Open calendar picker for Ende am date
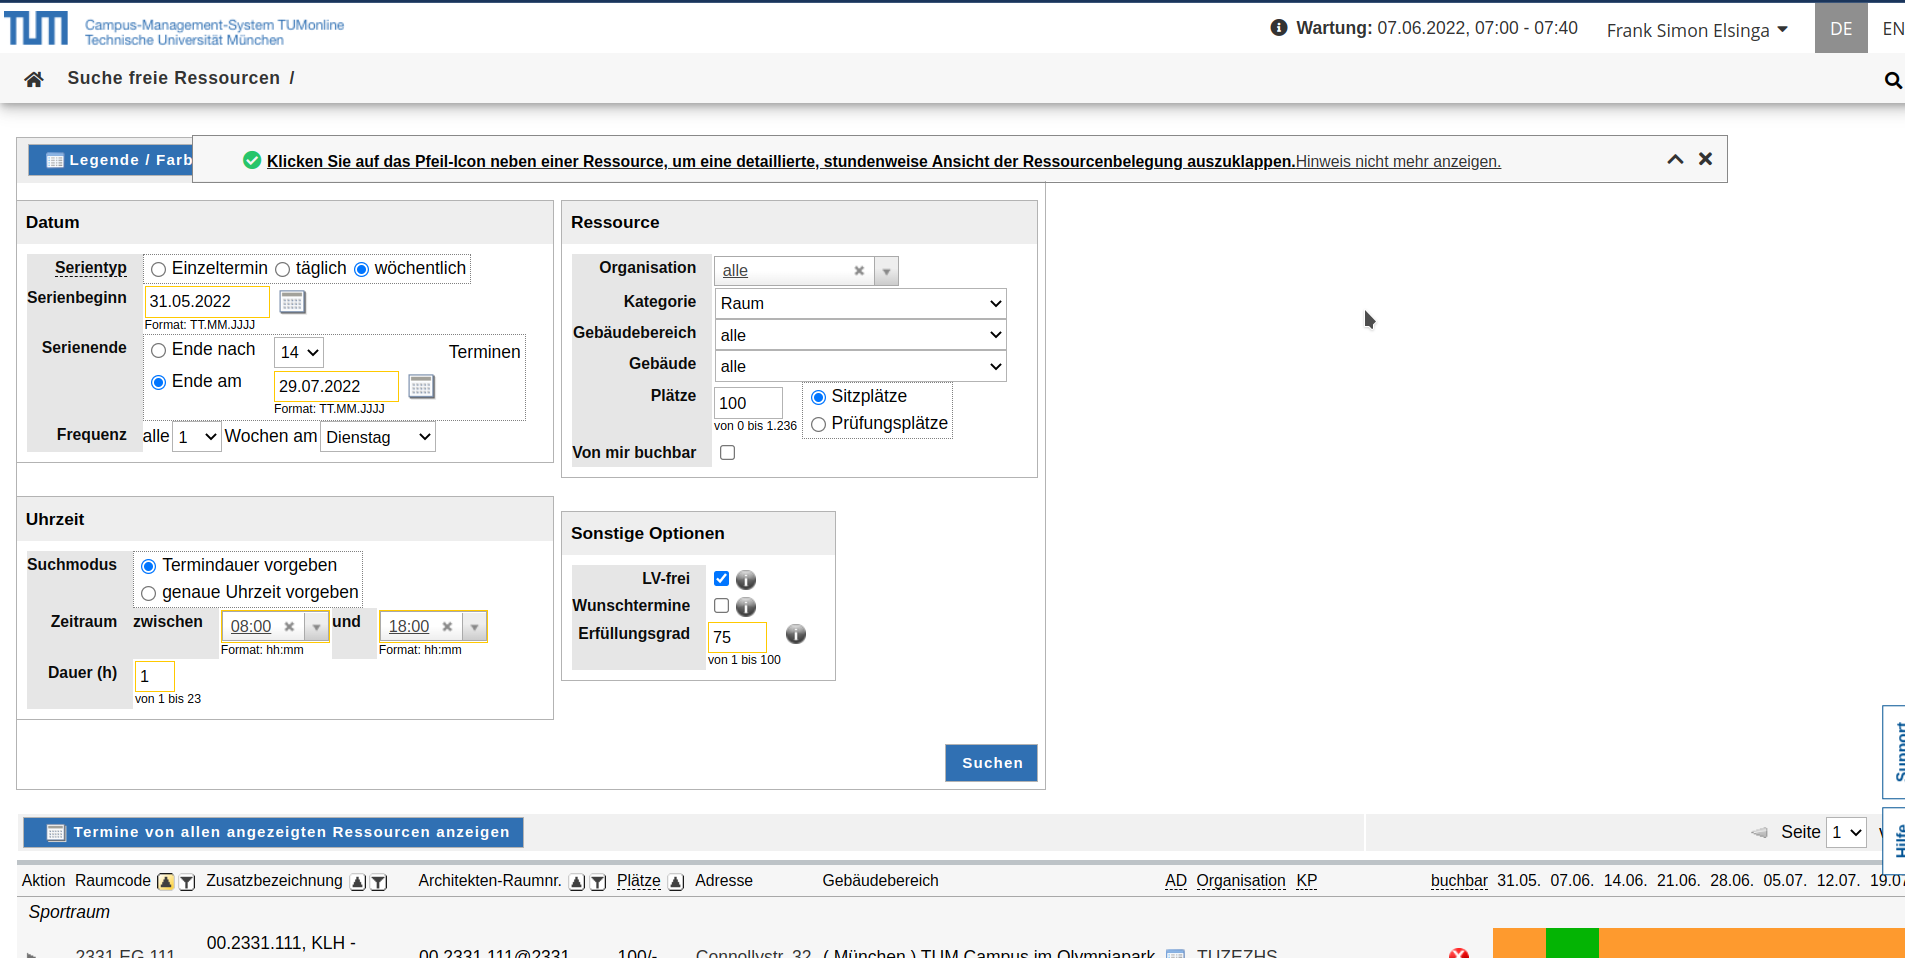Screen dimensions: 1905x958 pyautogui.click(x=421, y=387)
